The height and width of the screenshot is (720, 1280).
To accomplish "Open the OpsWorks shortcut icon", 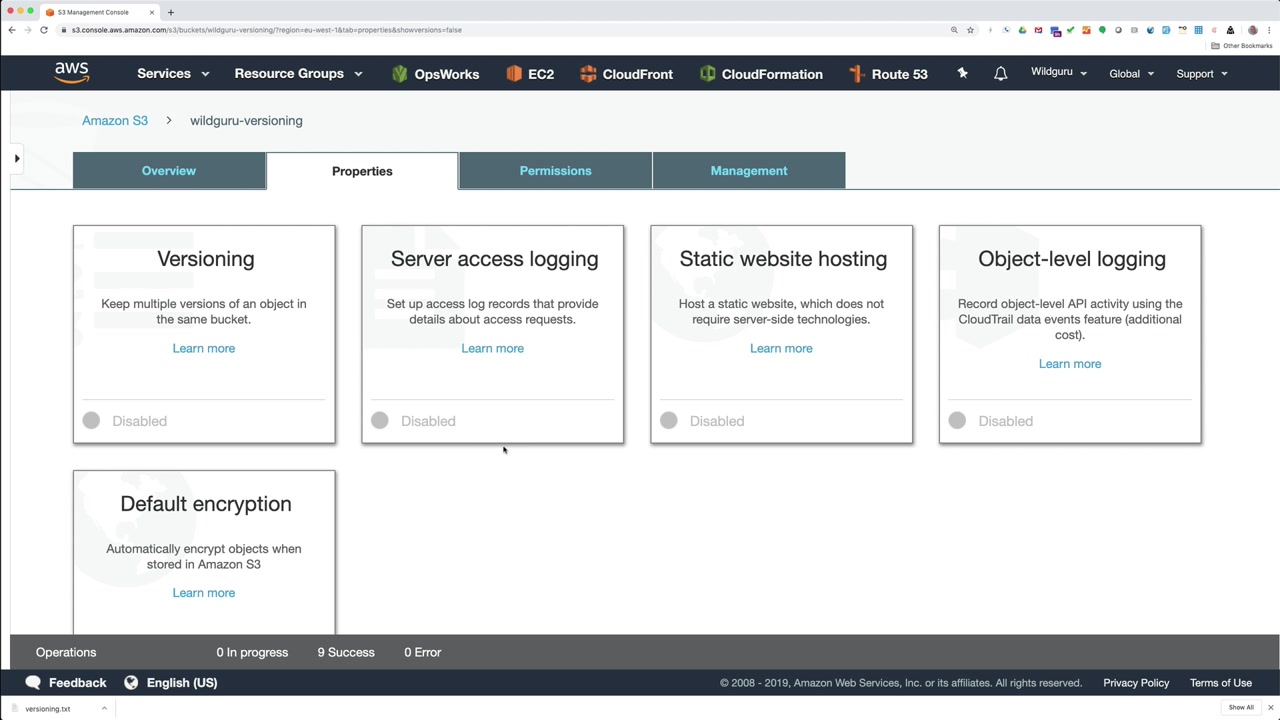I will point(400,74).
